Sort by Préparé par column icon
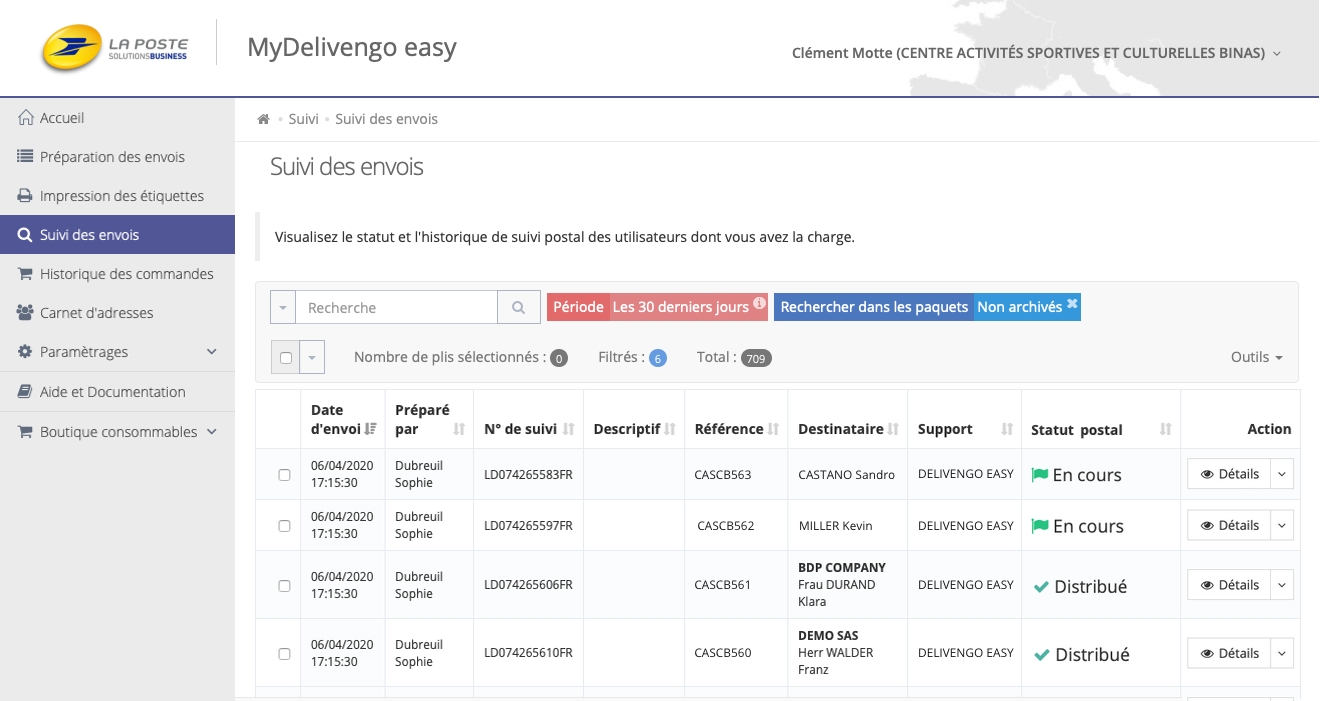 click(459, 429)
